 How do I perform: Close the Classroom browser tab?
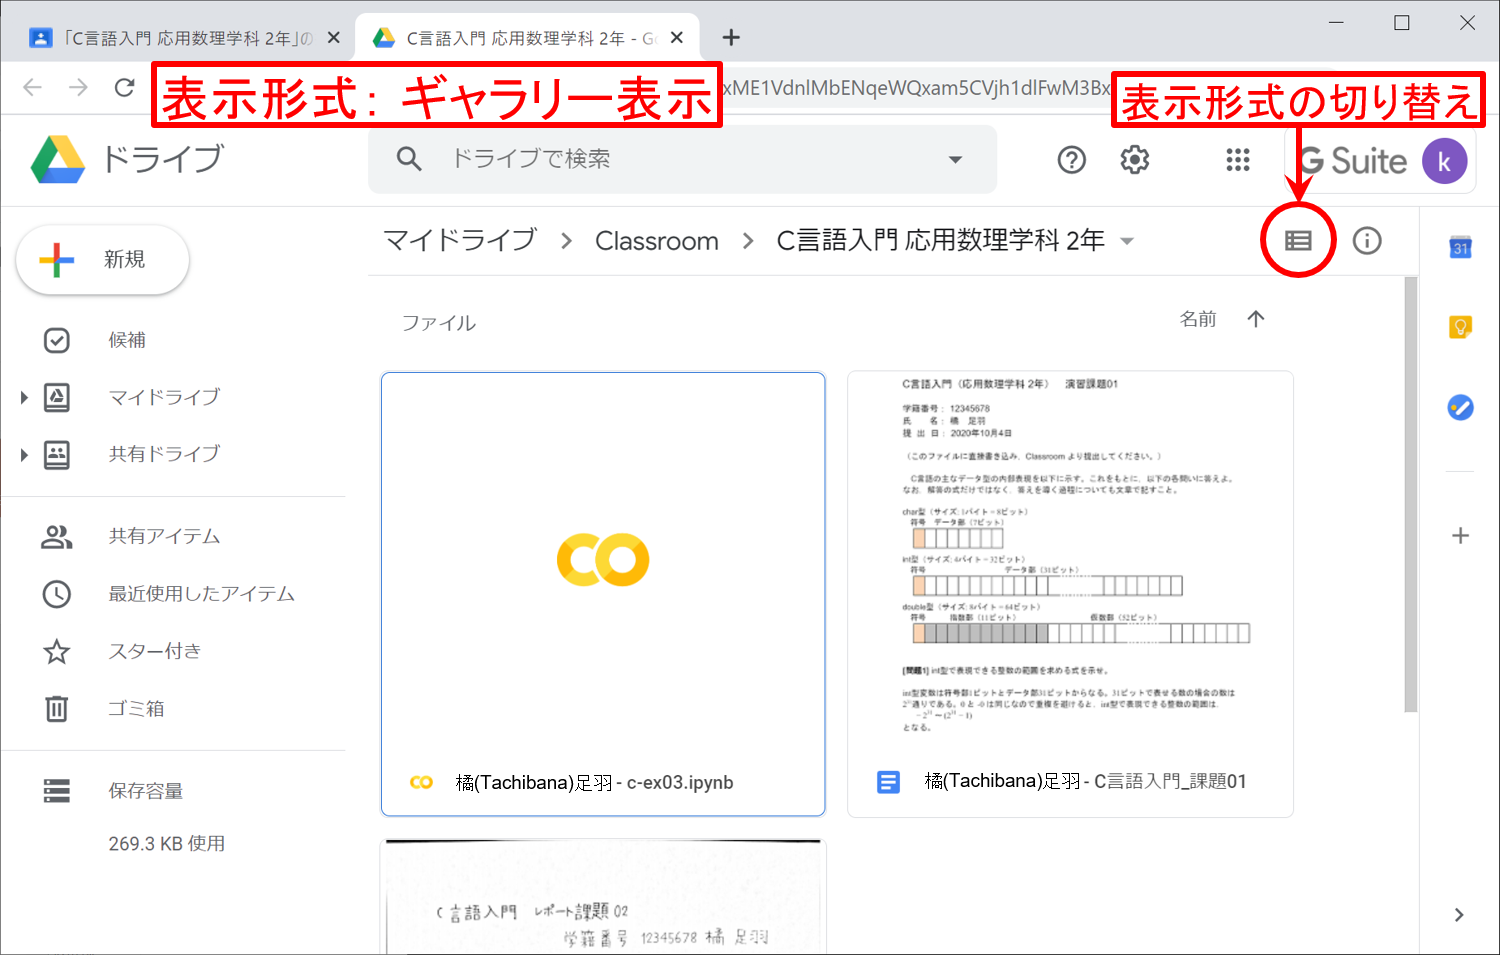[334, 37]
